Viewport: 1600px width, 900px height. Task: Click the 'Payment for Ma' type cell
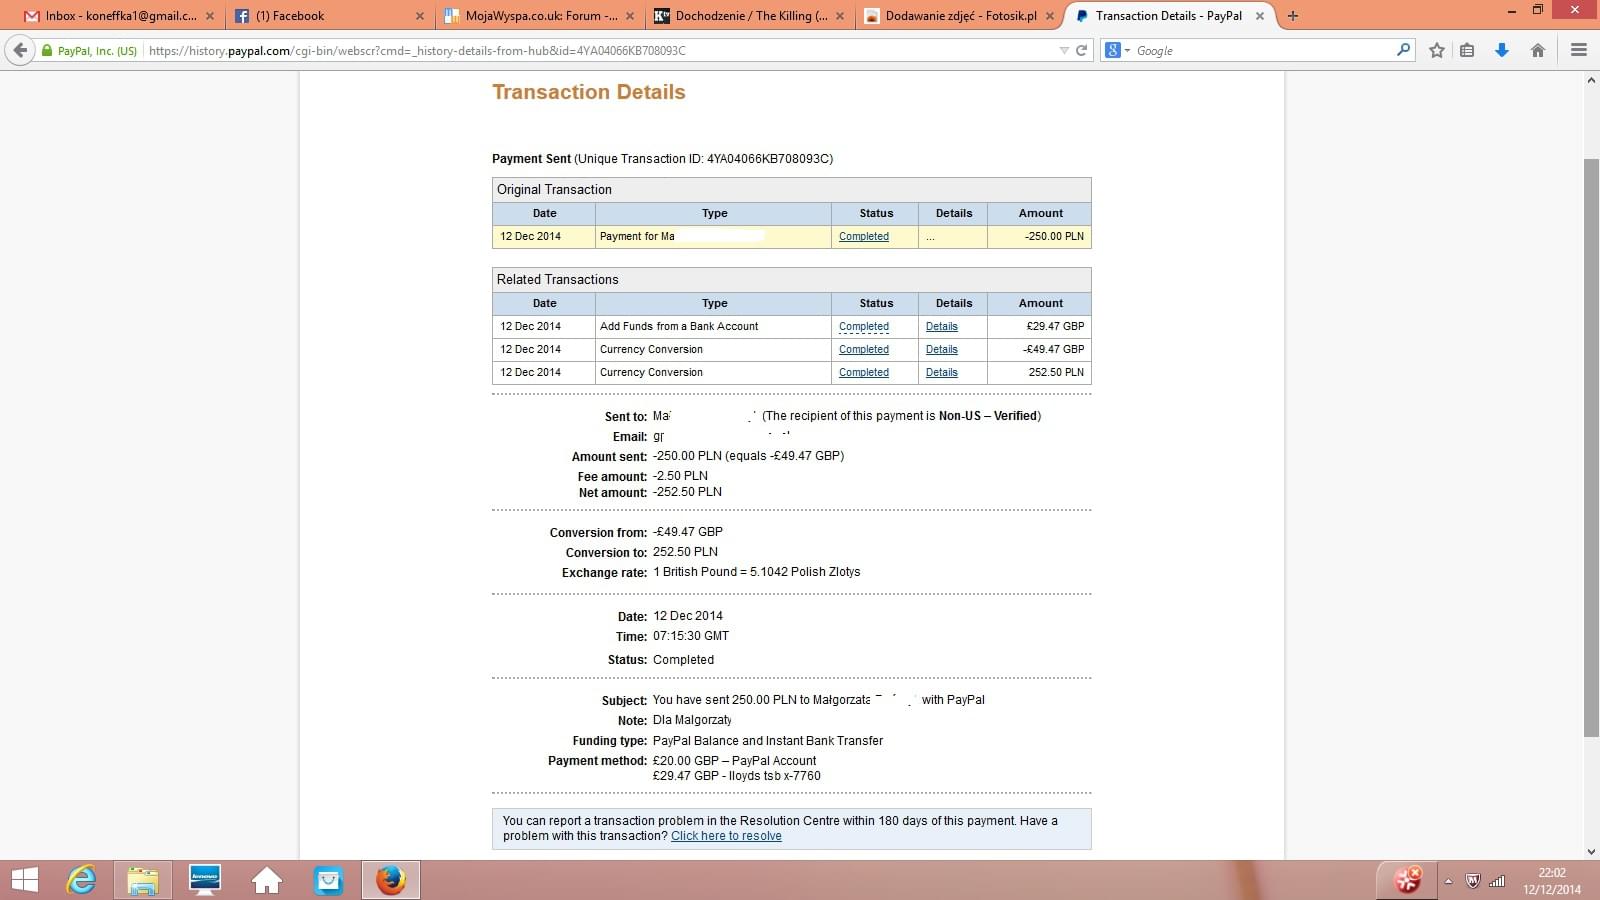click(x=713, y=237)
